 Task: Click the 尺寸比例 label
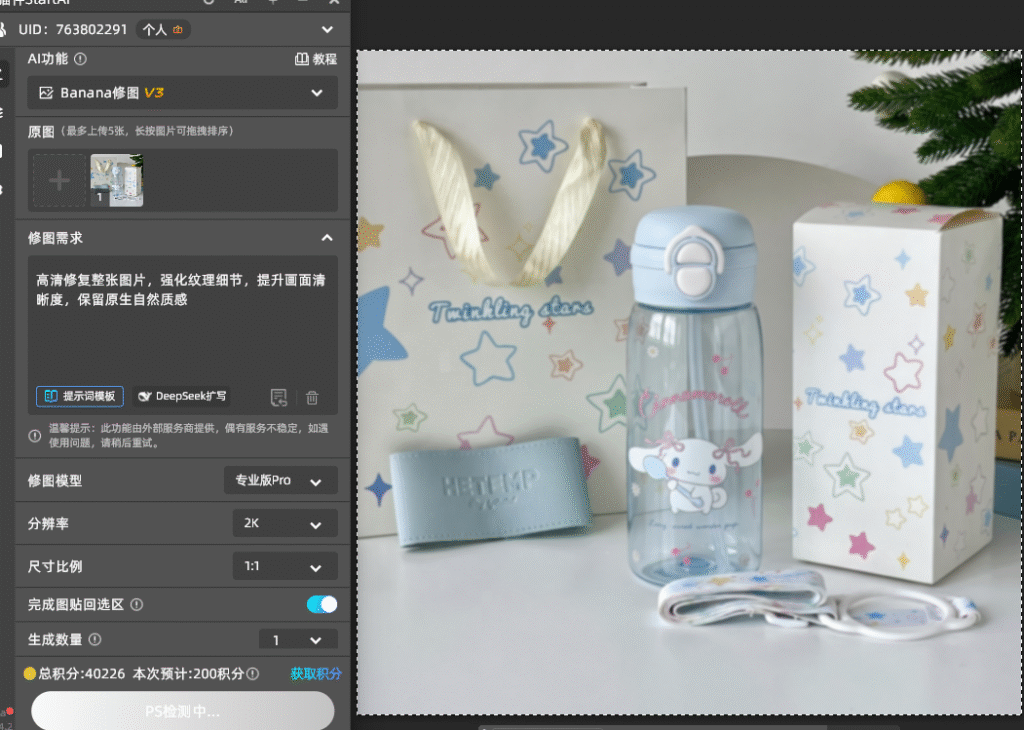tap(55, 566)
